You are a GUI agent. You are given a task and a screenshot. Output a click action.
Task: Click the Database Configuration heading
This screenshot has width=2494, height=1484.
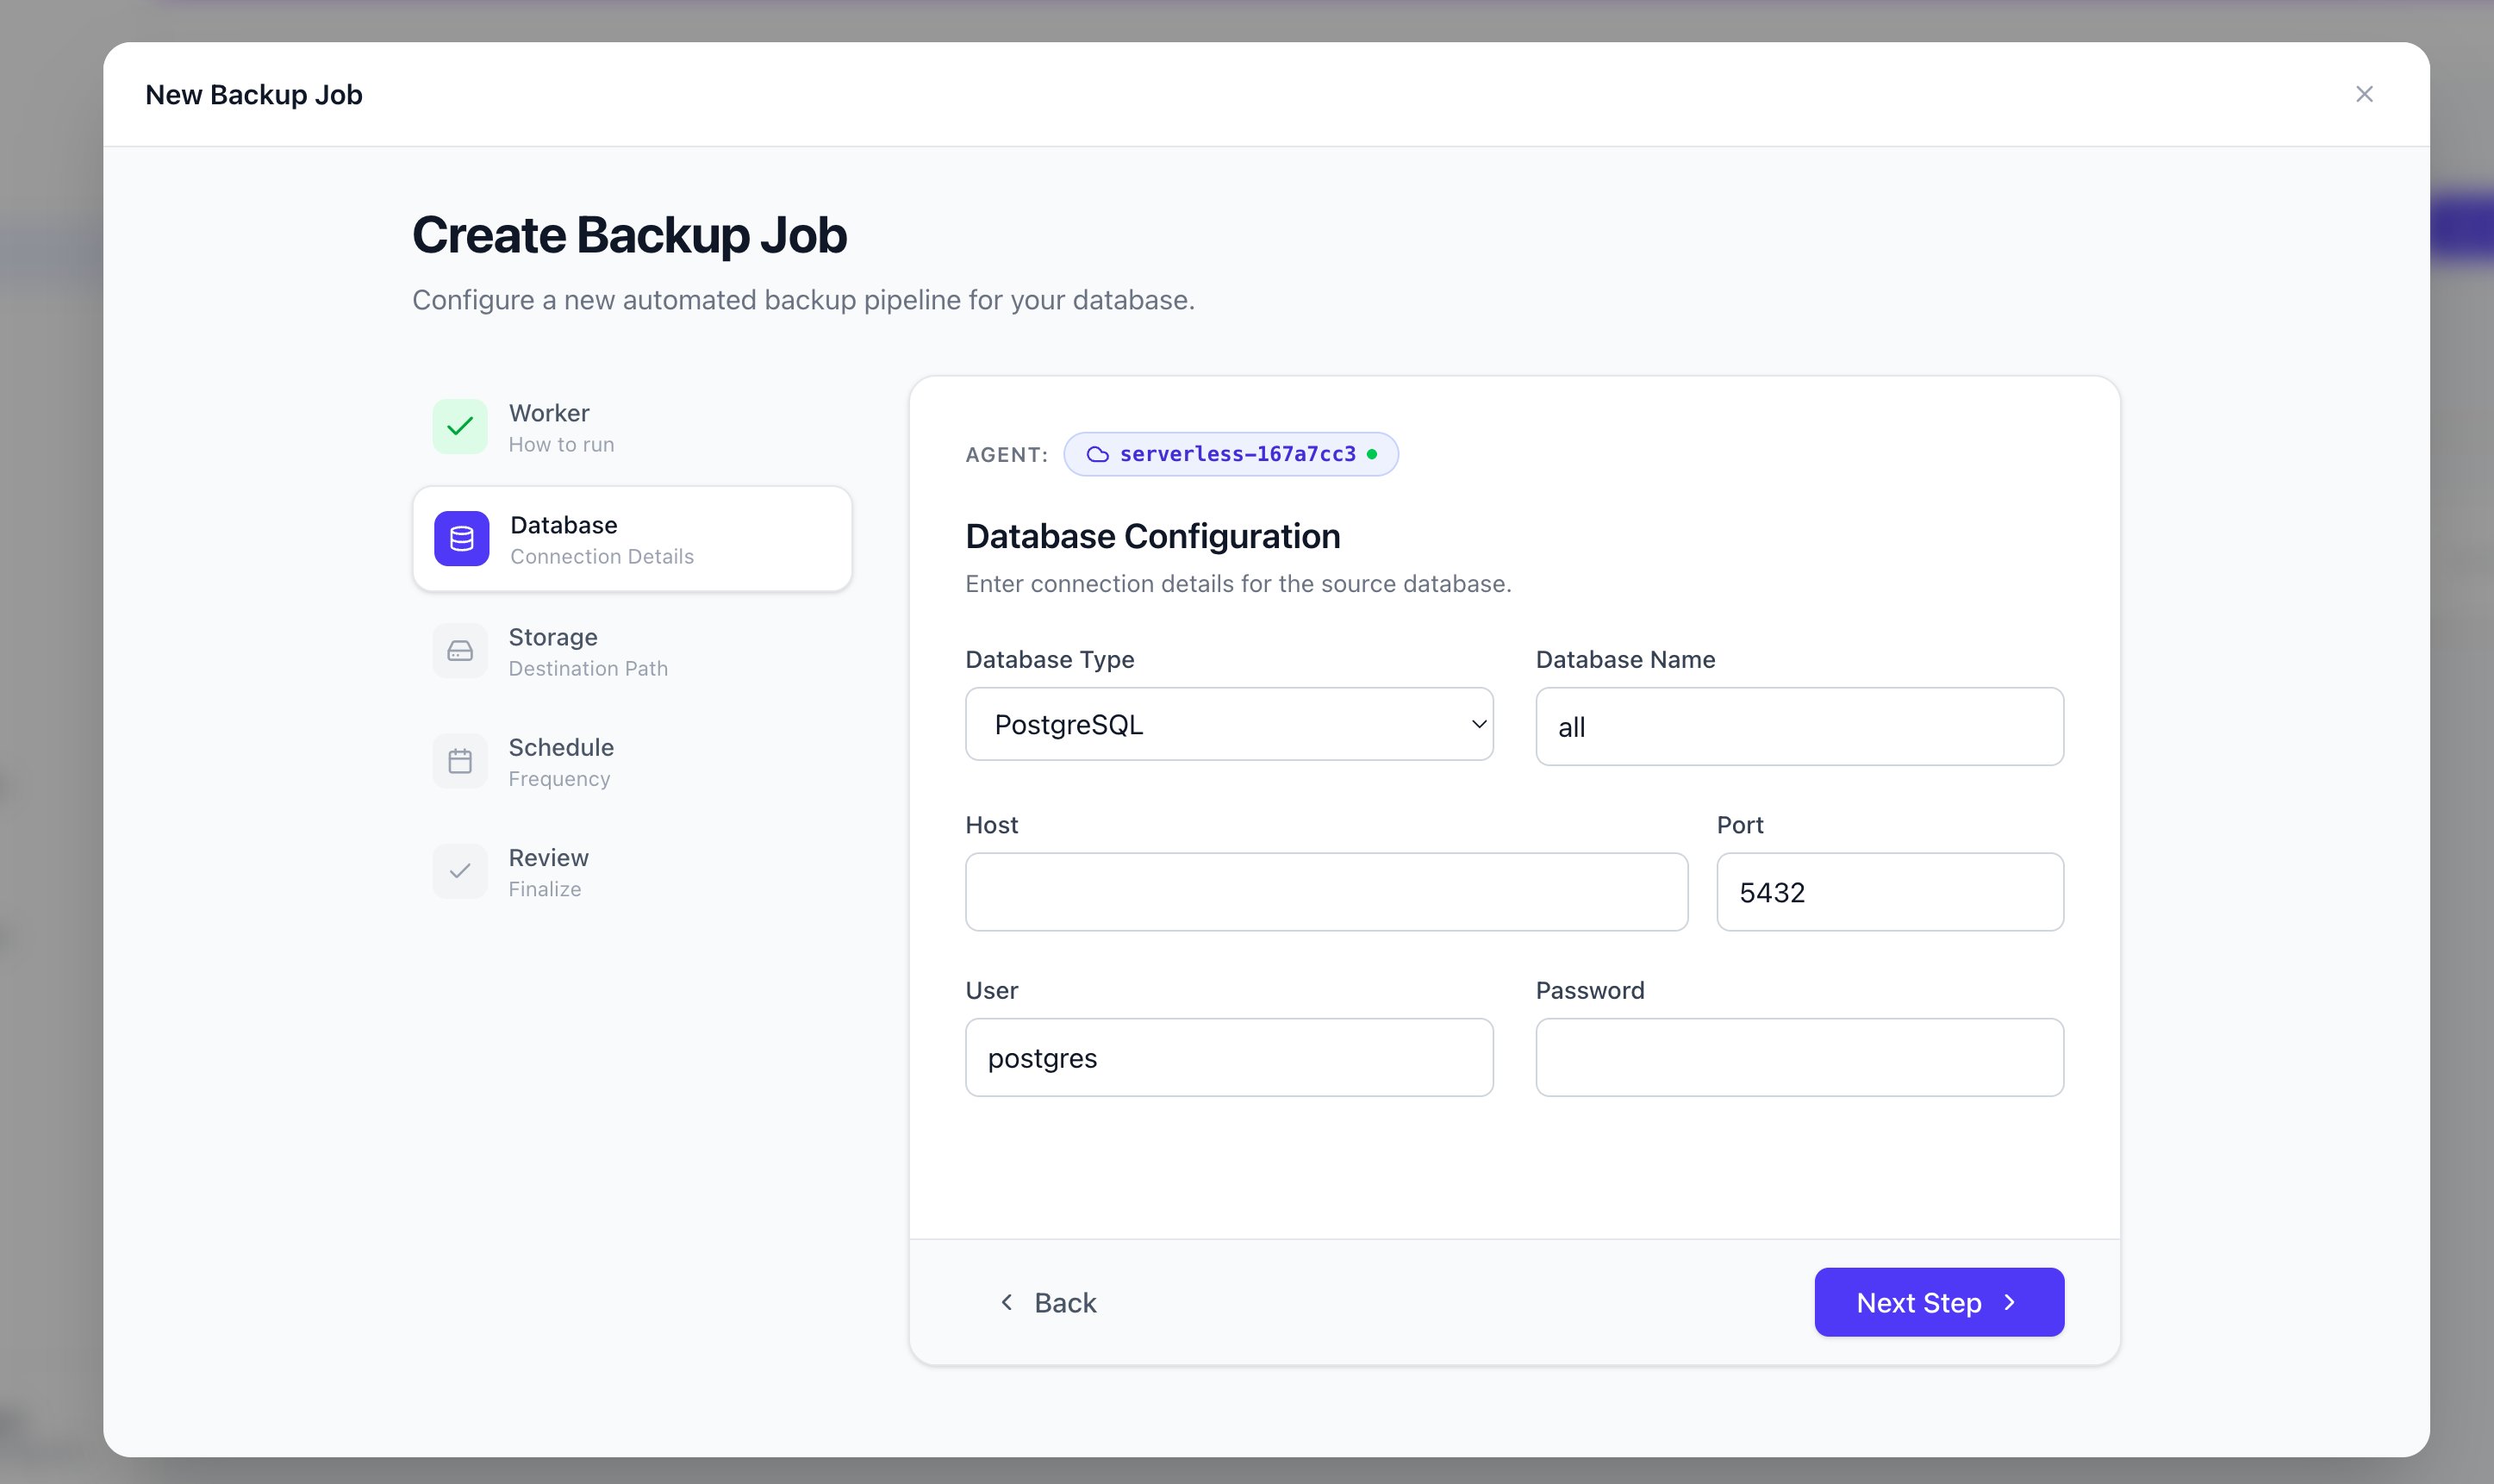point(1152,536)
